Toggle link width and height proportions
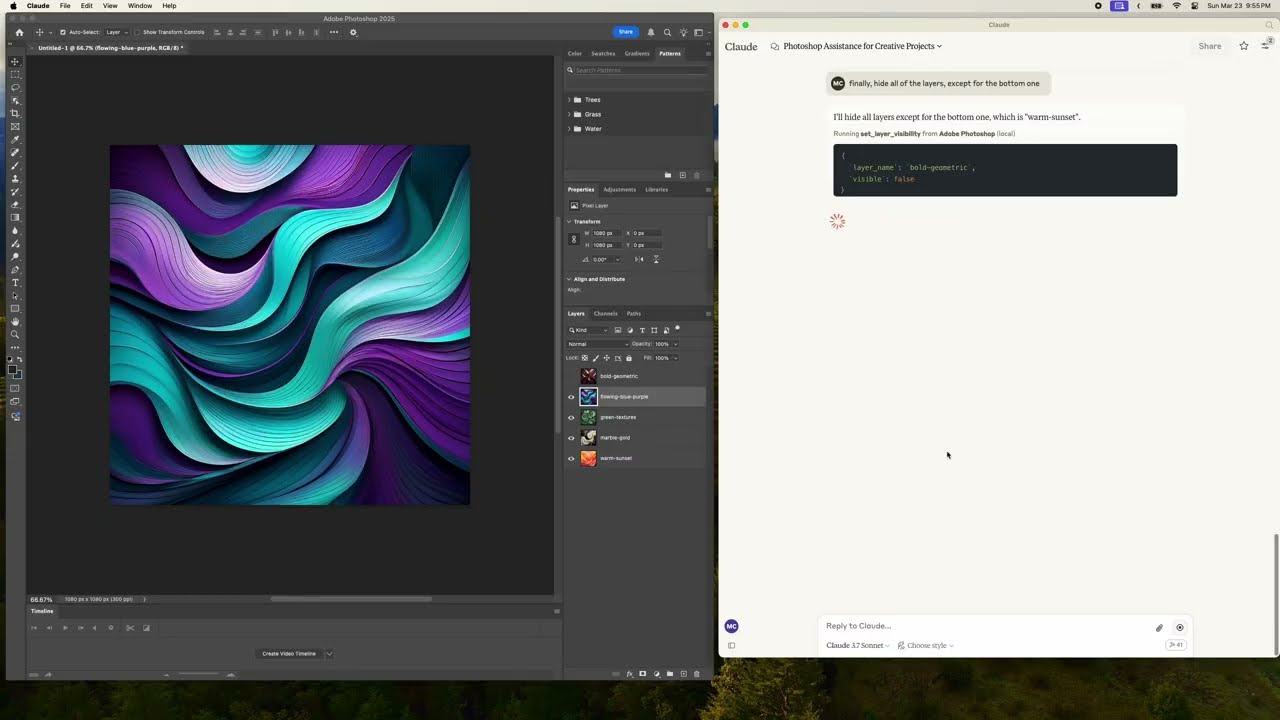 tap(573, 239)
